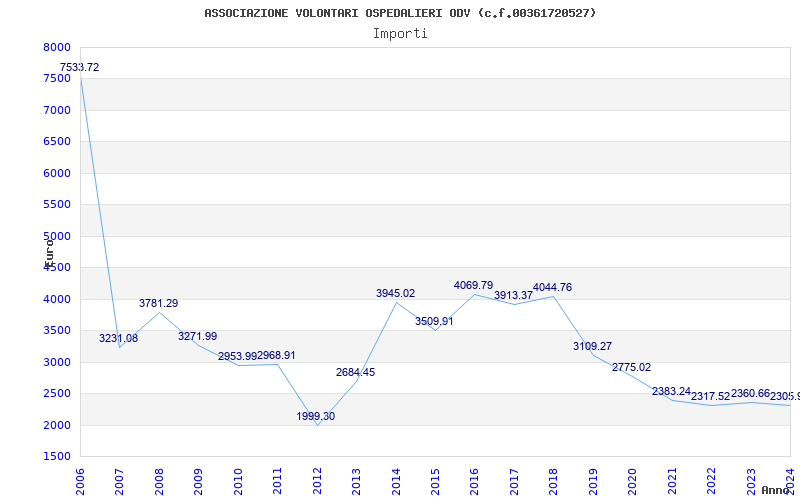
Task: Click the 5000 value on the y-axis
Action: 56,236
